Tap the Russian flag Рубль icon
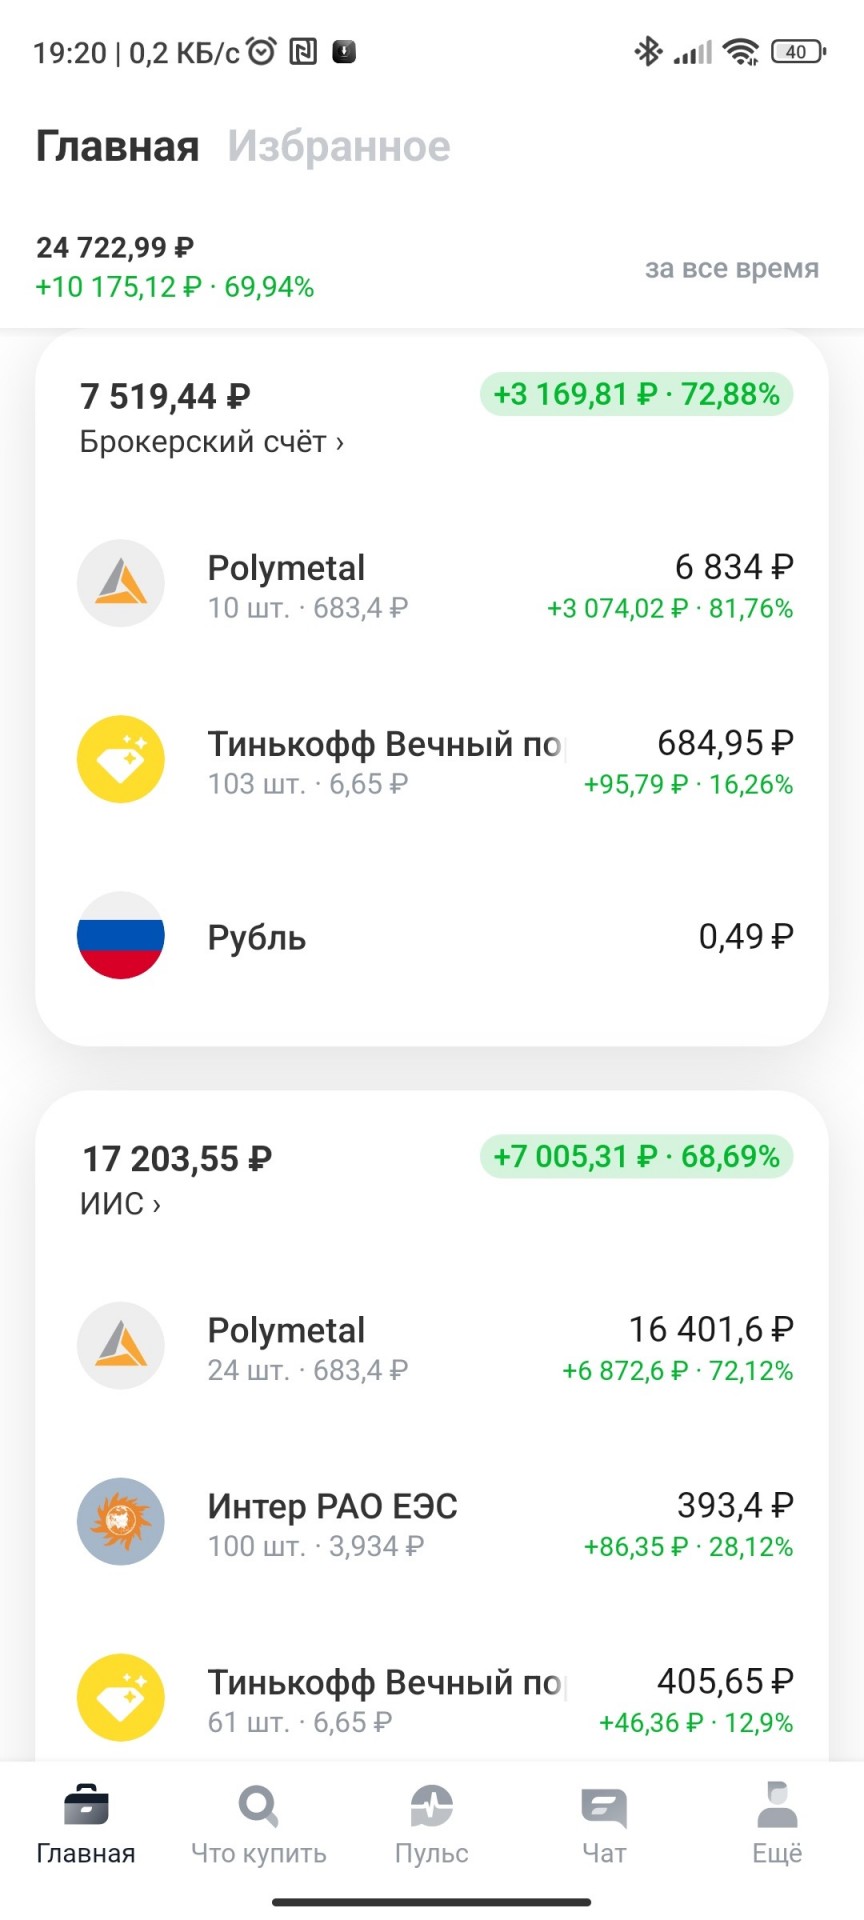The width and height of the screenshot is (864, 1920). click(x=121, y=936)
